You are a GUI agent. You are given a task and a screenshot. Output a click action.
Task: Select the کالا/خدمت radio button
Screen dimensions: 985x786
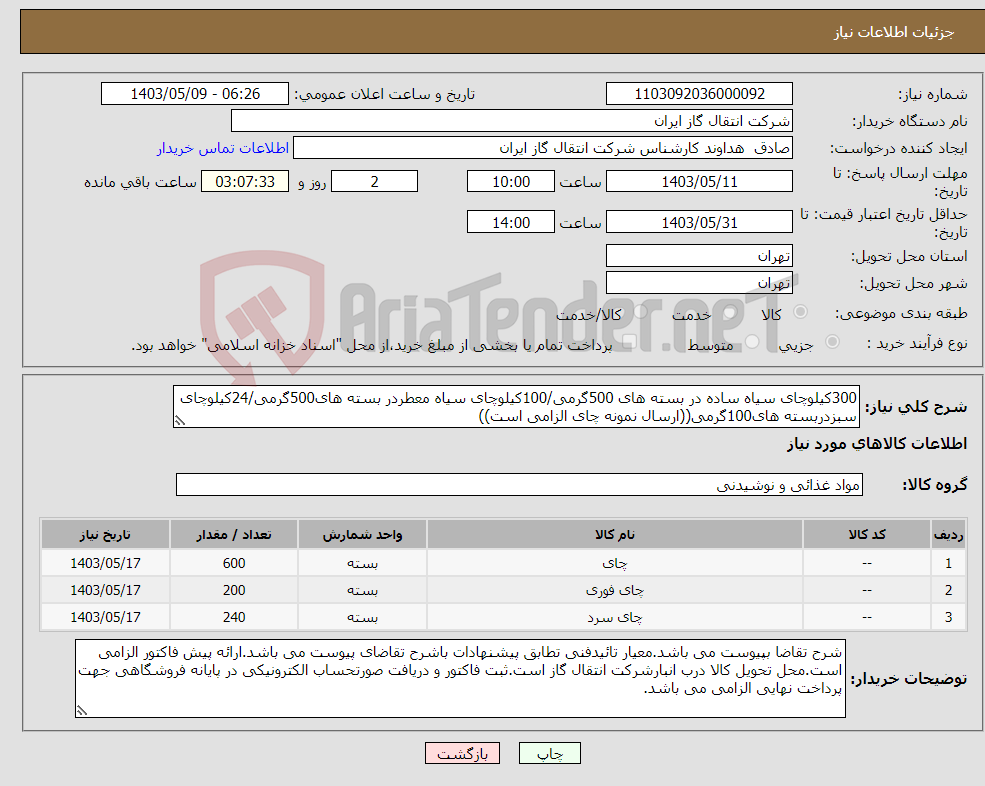click(640, 312)
